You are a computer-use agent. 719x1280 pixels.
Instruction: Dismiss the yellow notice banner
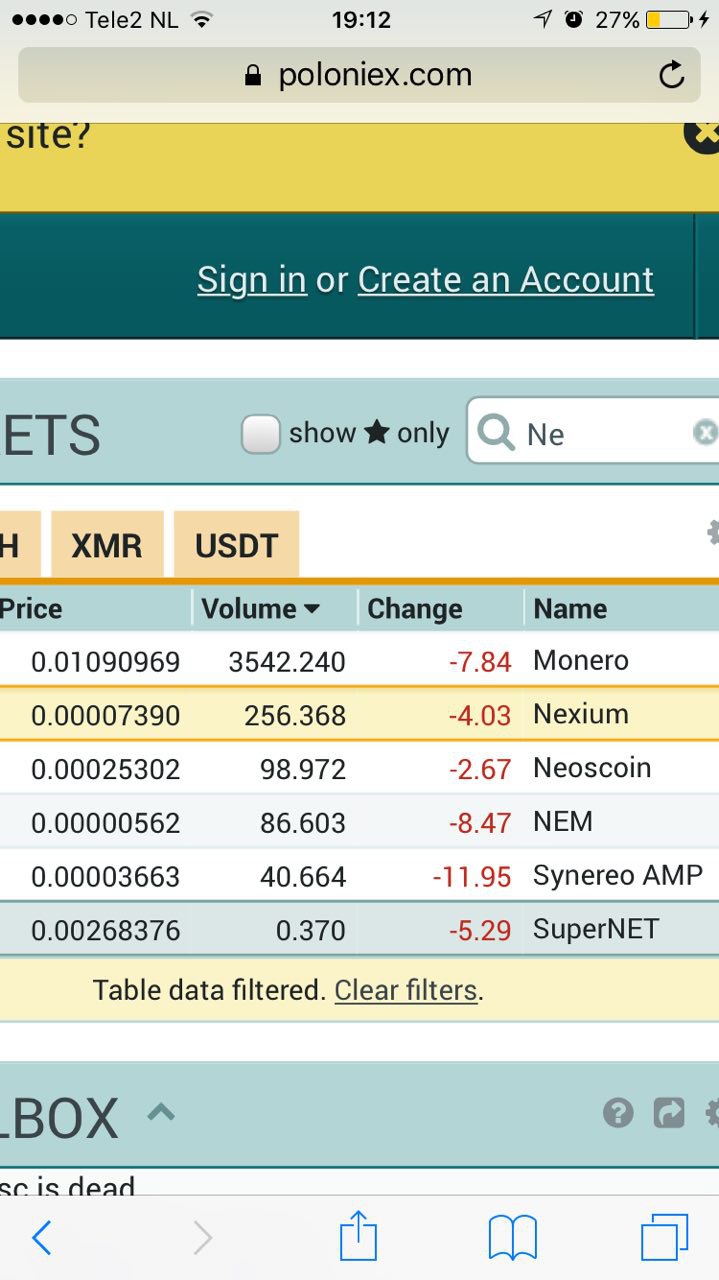704,134
